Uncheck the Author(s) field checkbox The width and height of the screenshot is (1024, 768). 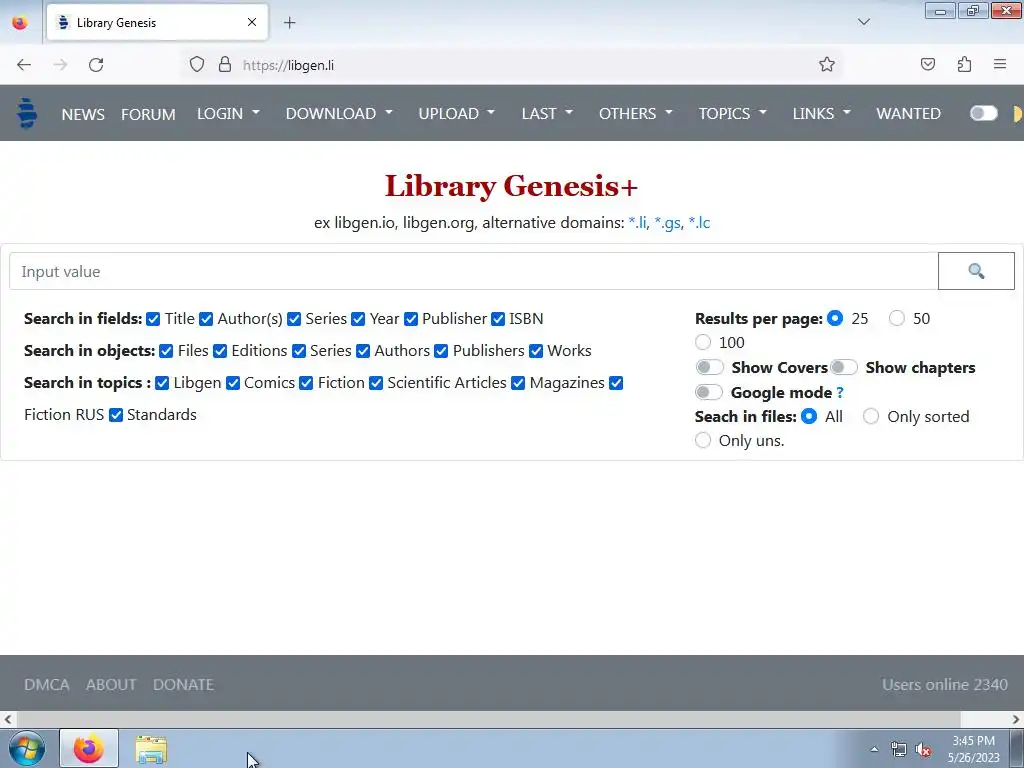206,319
